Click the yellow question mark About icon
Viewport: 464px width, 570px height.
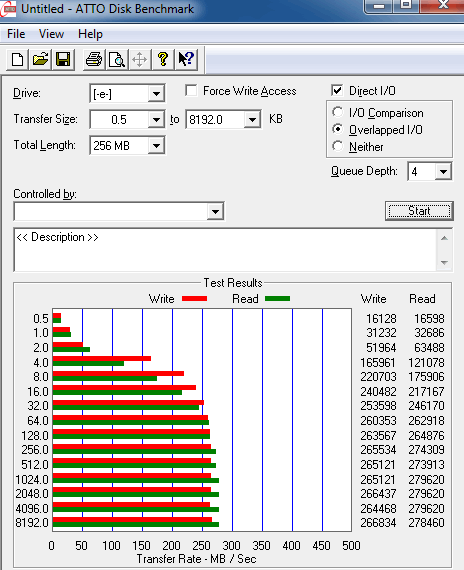(163, 59)
